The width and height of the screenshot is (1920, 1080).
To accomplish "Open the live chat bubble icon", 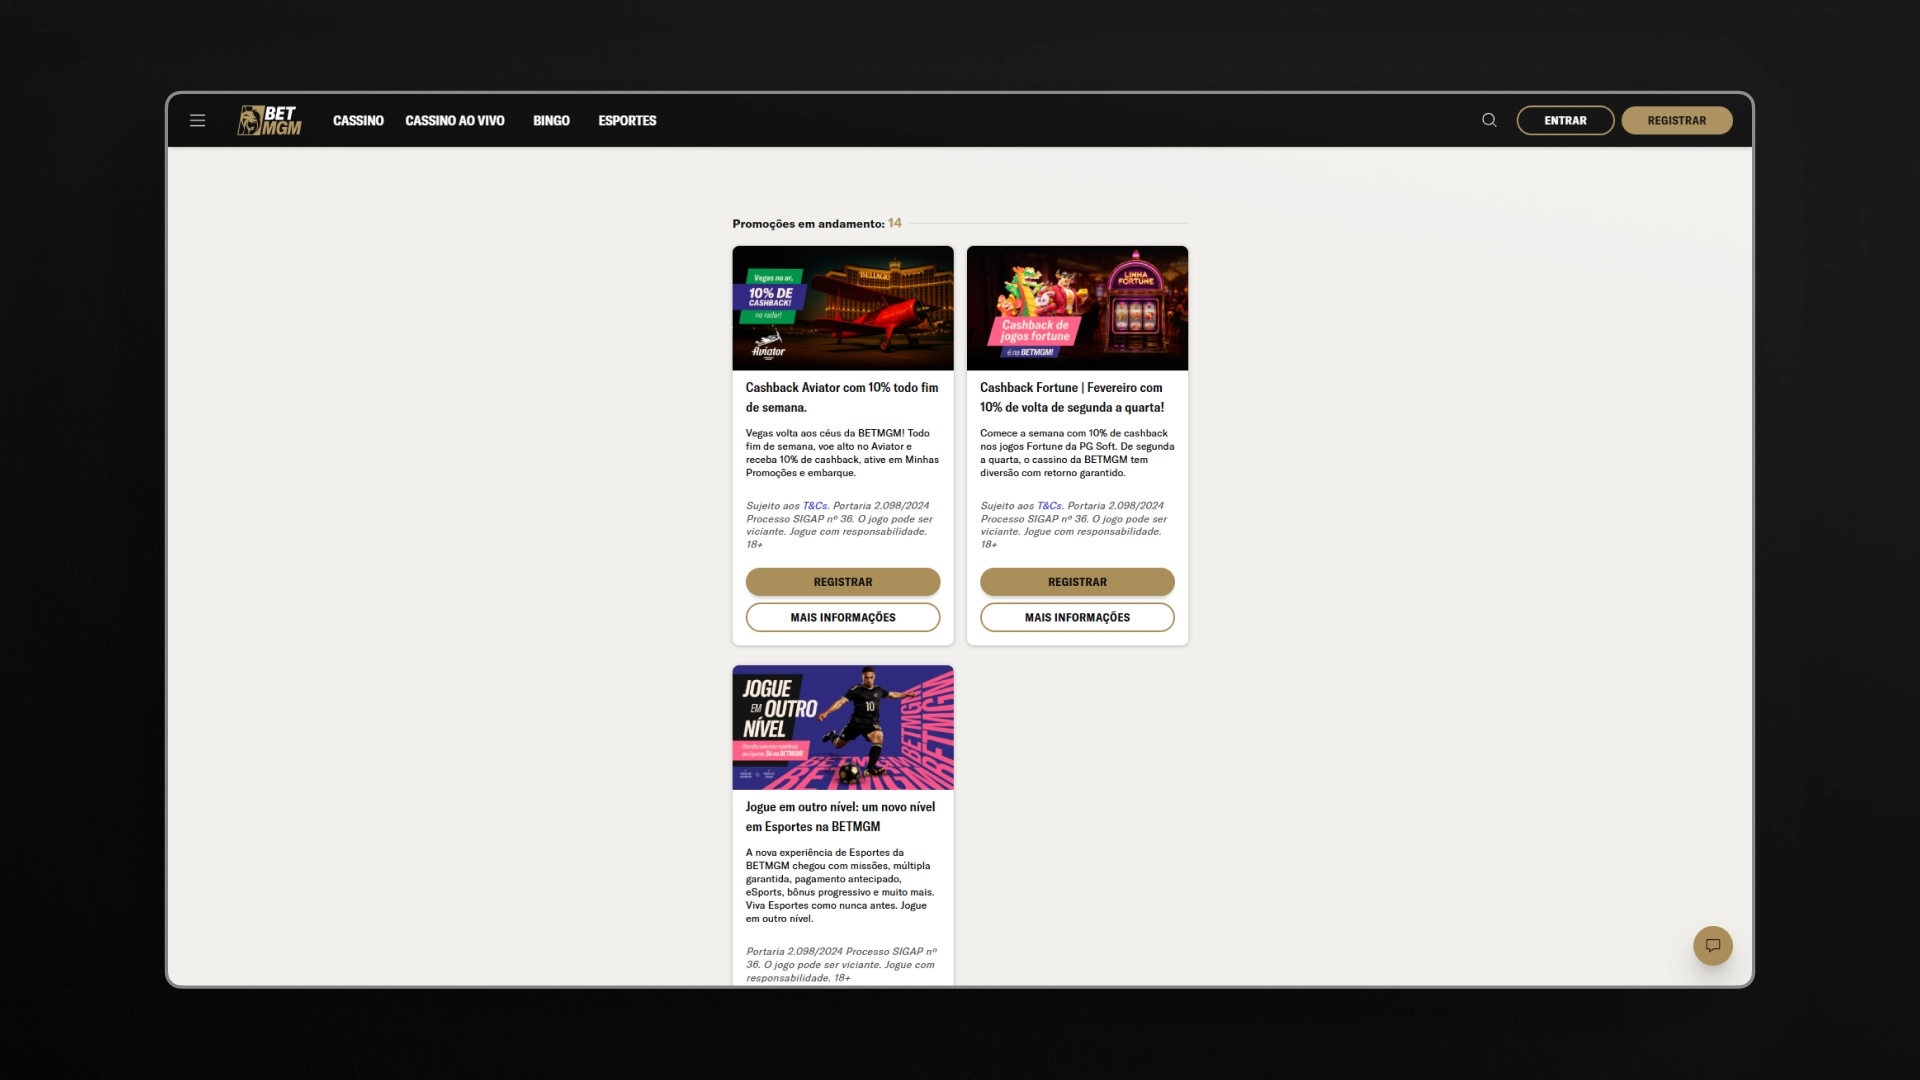I will [1712, 945].
